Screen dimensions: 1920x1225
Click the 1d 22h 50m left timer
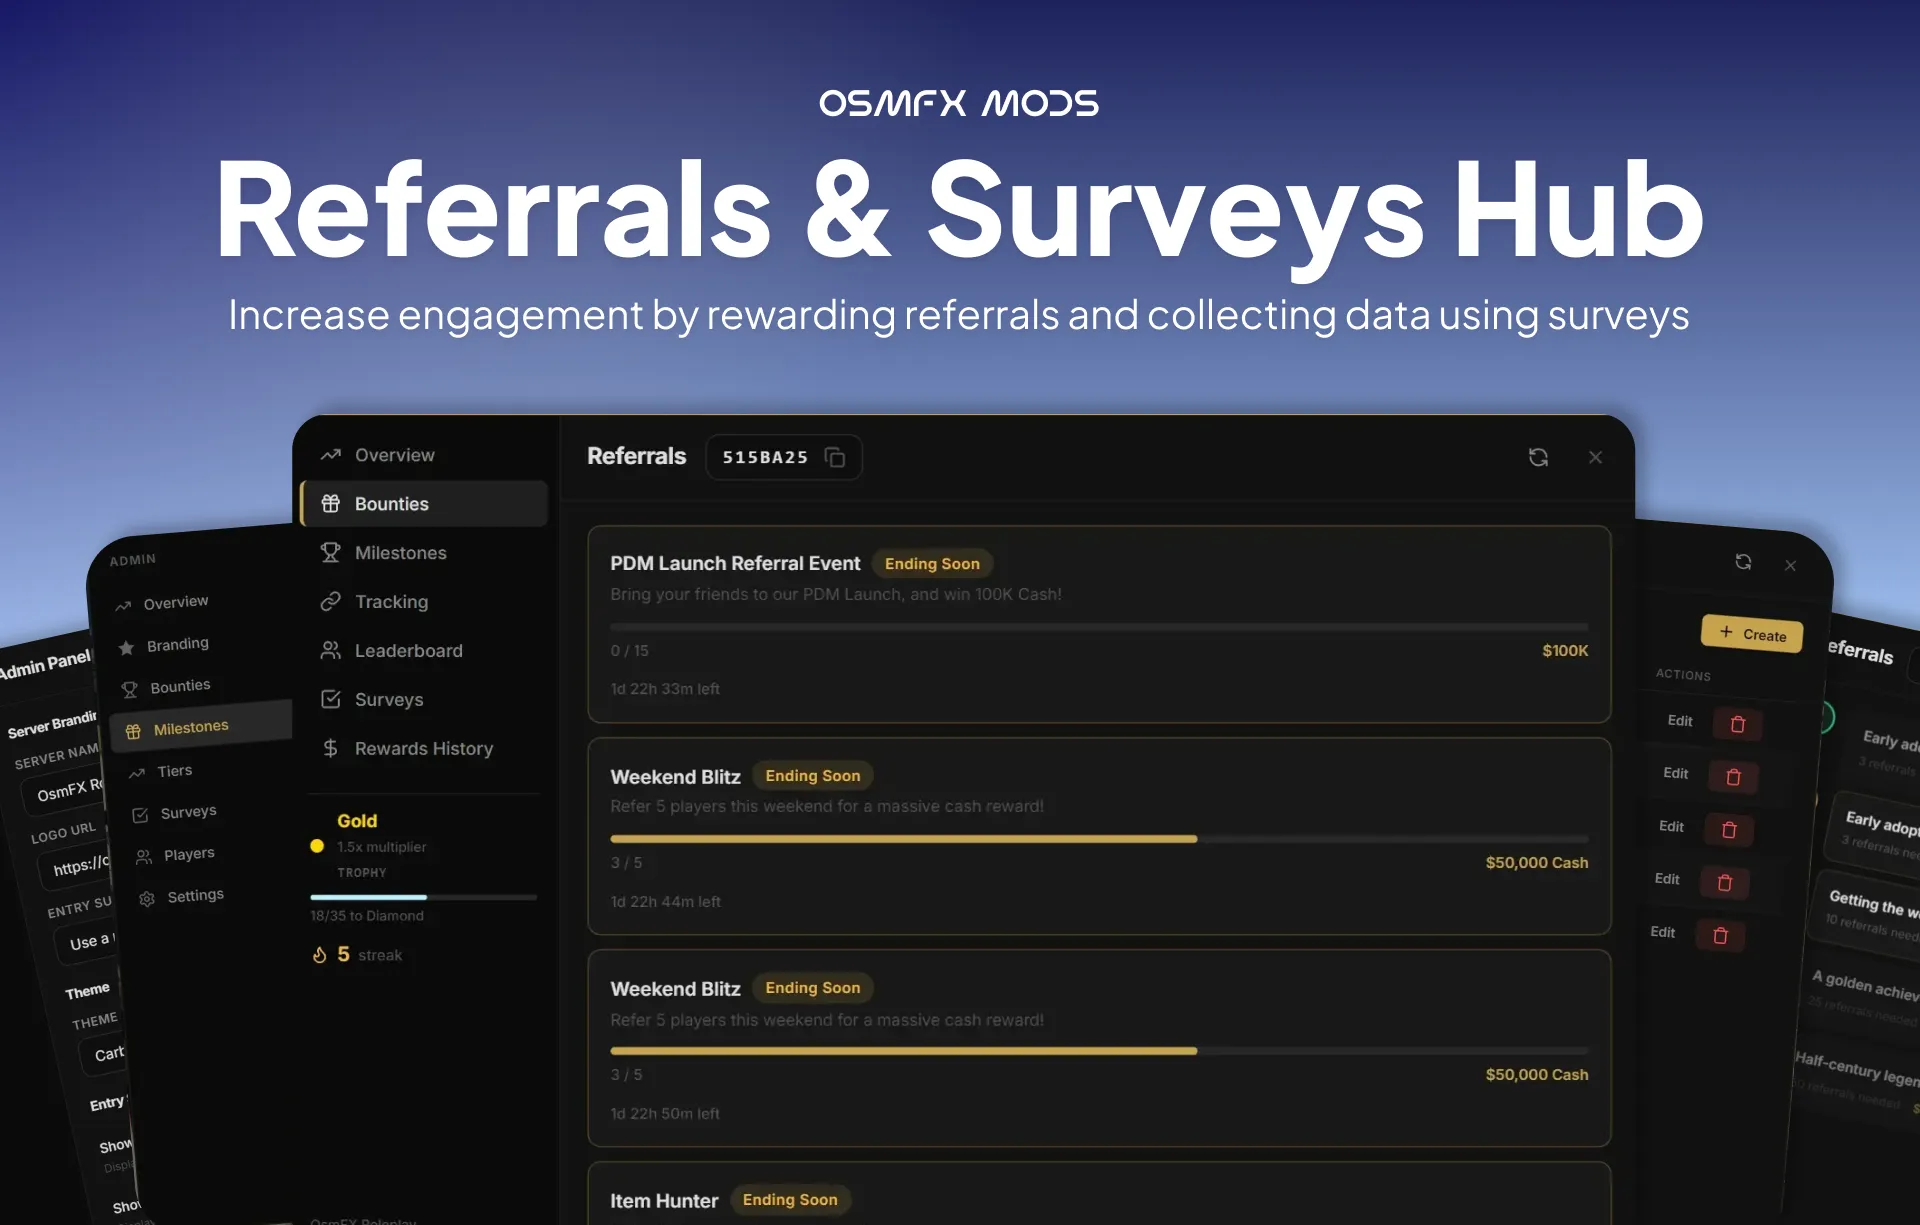tap(665, 1114)
